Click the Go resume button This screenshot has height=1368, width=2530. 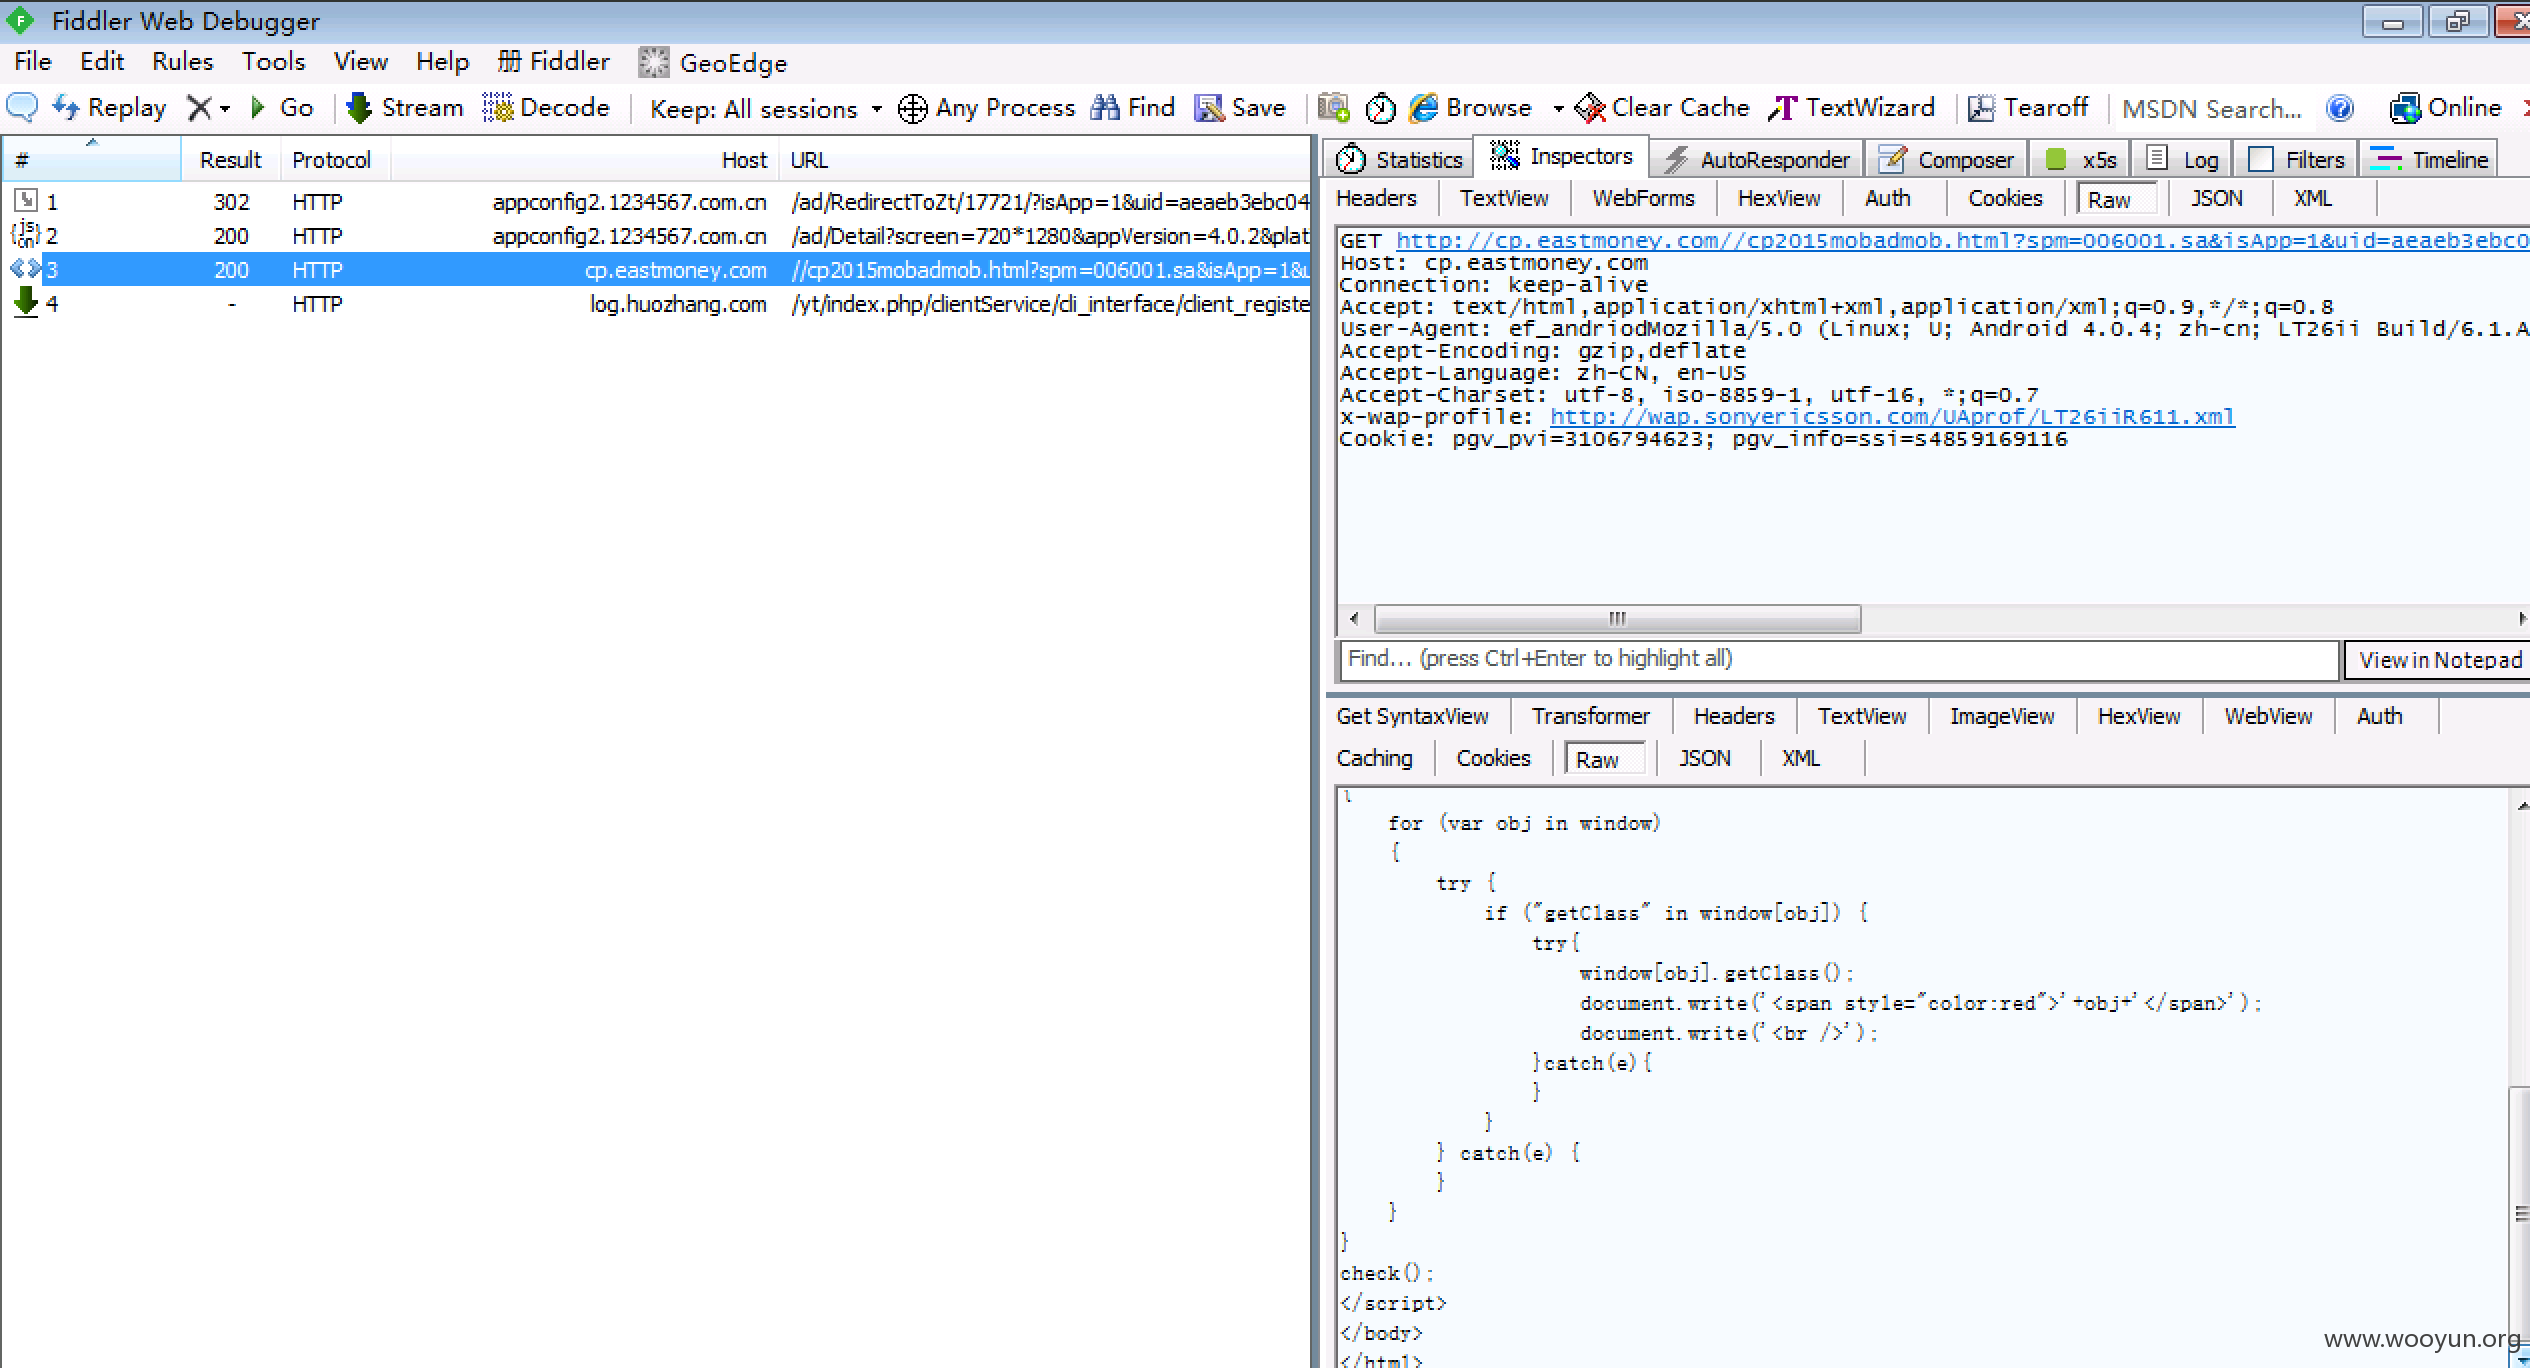(282, 107)
